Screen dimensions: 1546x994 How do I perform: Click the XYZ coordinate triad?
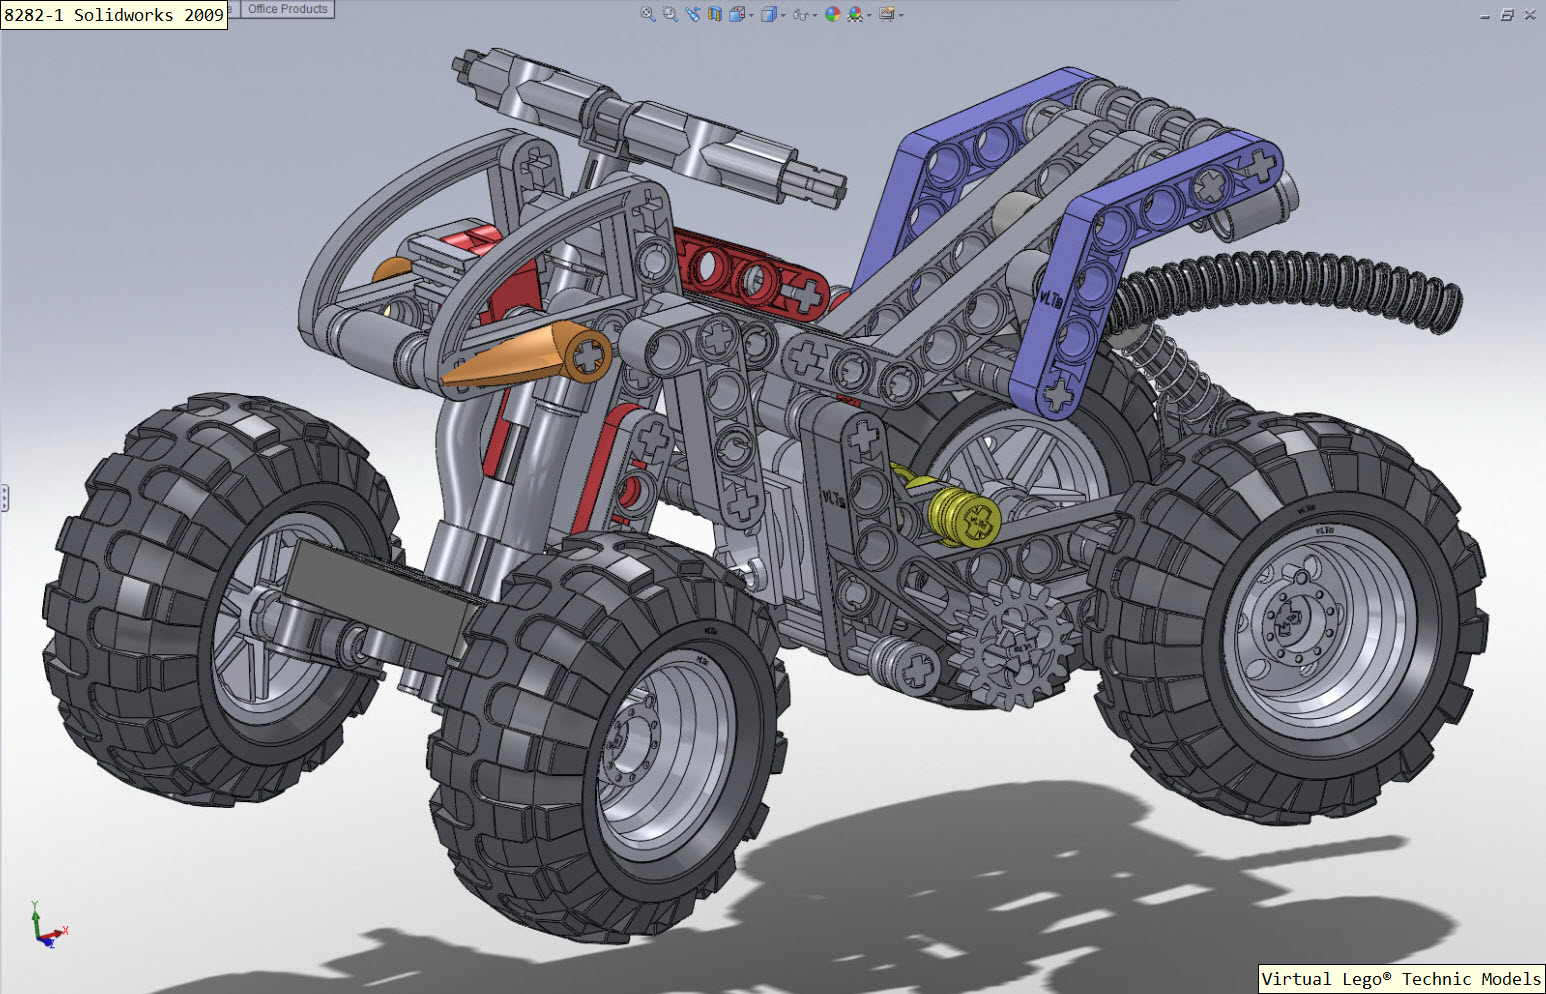point(46,925)
